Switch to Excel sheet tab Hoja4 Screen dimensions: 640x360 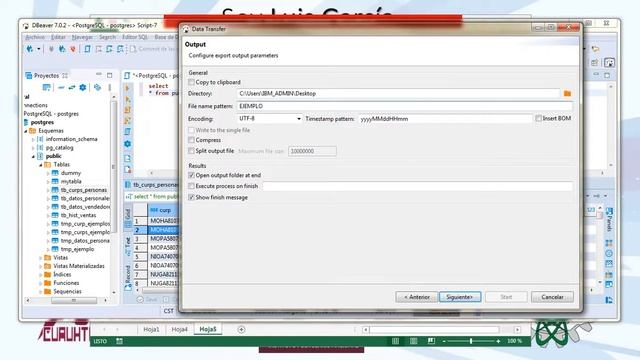click(180, 329)
